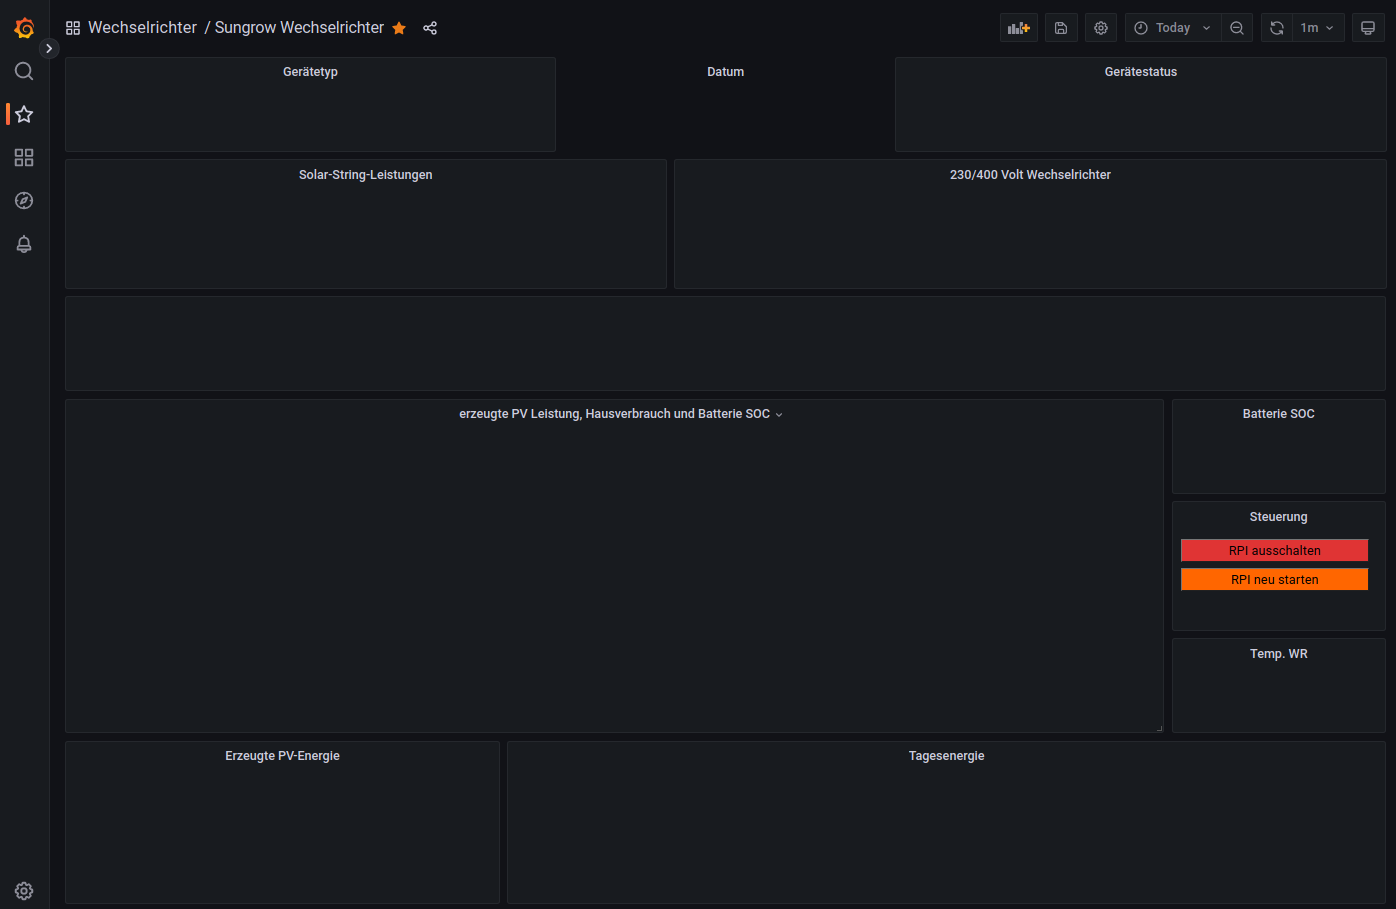Open the 1m refresh interval dropdown
The height and width of the screenshot is (909, 1396).
pyautogui.click(x=1317, y=28)
